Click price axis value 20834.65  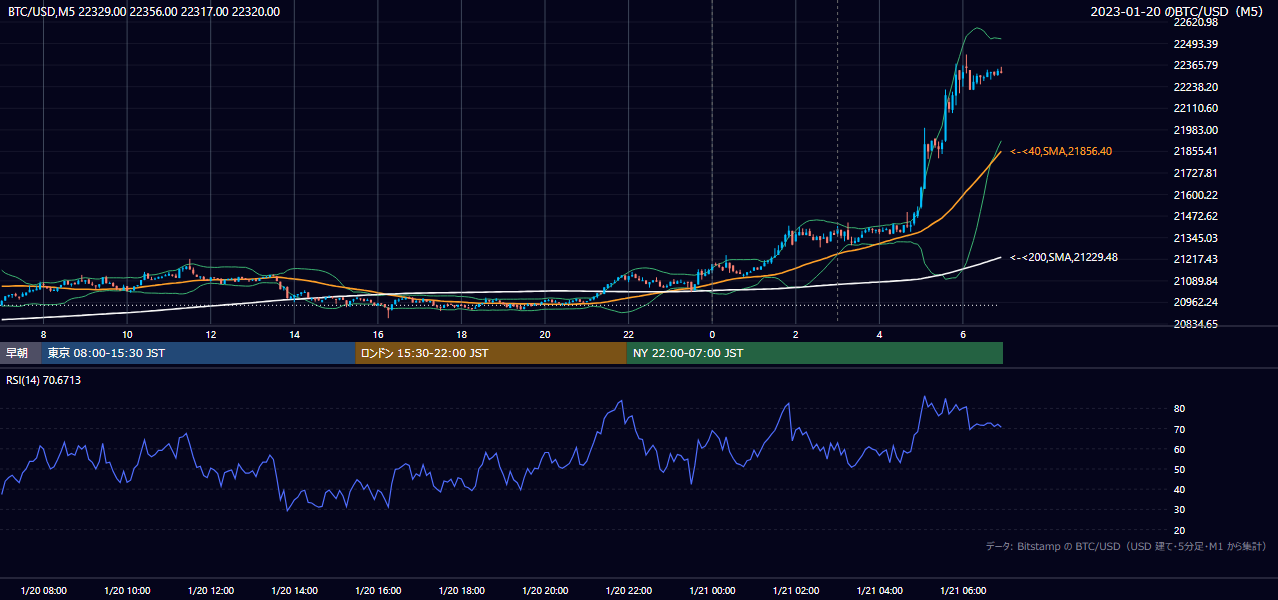click(x=1195, y=324)
